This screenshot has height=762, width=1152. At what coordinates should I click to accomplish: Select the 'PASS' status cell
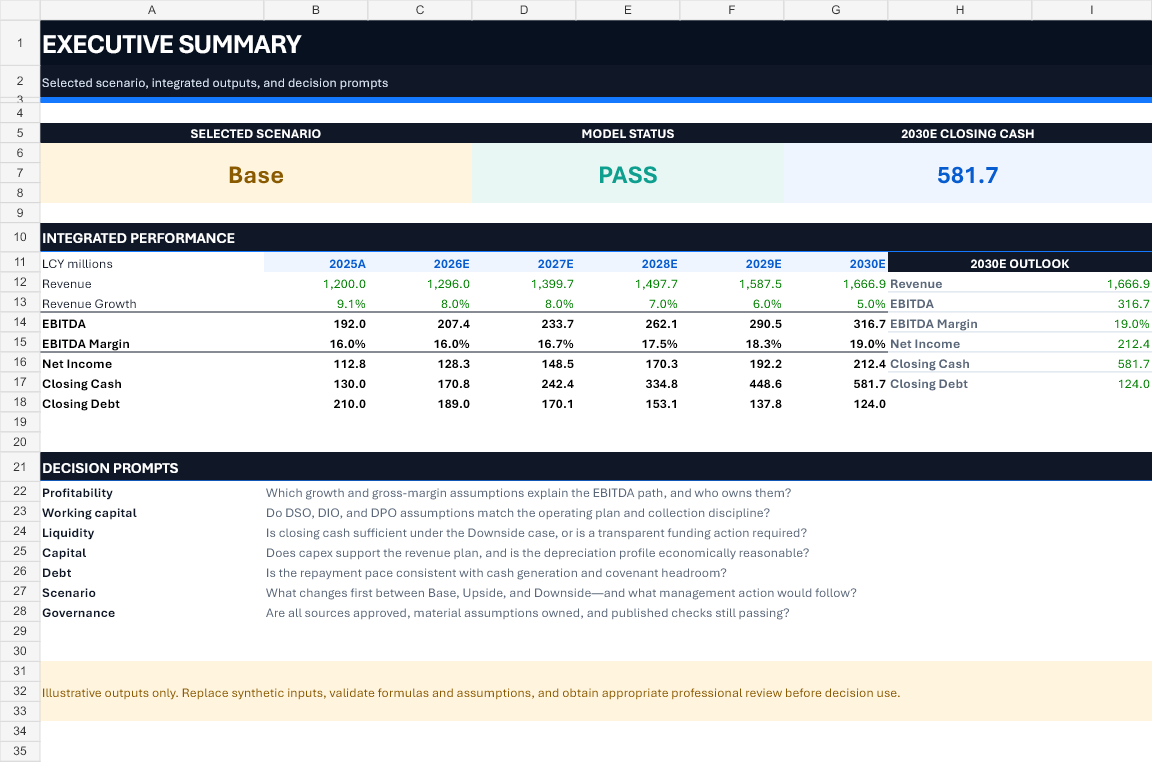[x=627, y=174]
